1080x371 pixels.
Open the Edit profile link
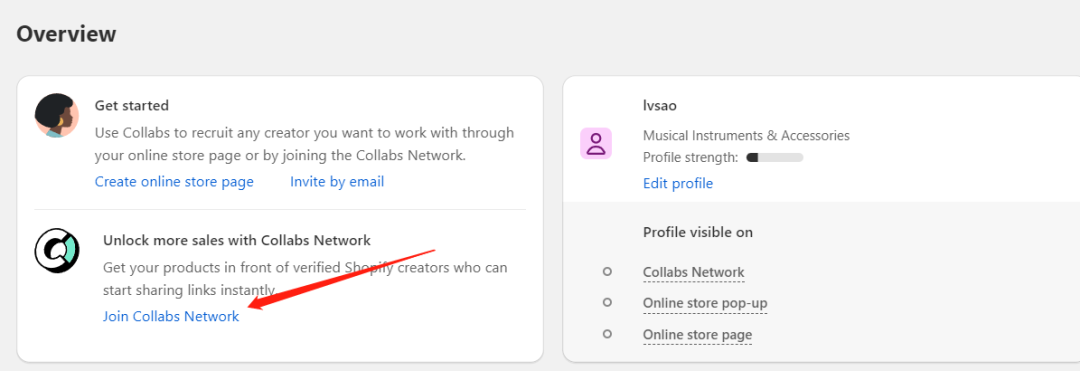678,183
